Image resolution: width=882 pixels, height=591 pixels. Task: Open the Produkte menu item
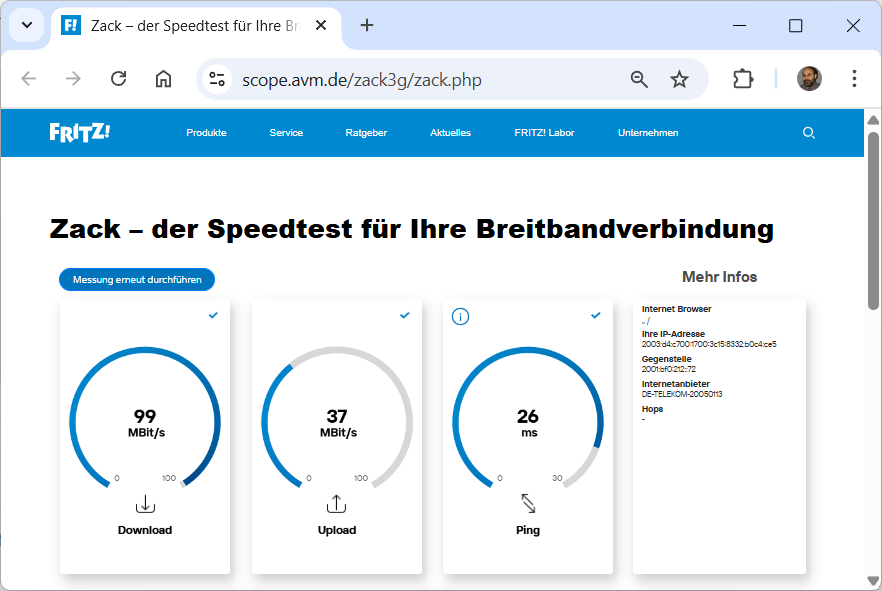206,133
